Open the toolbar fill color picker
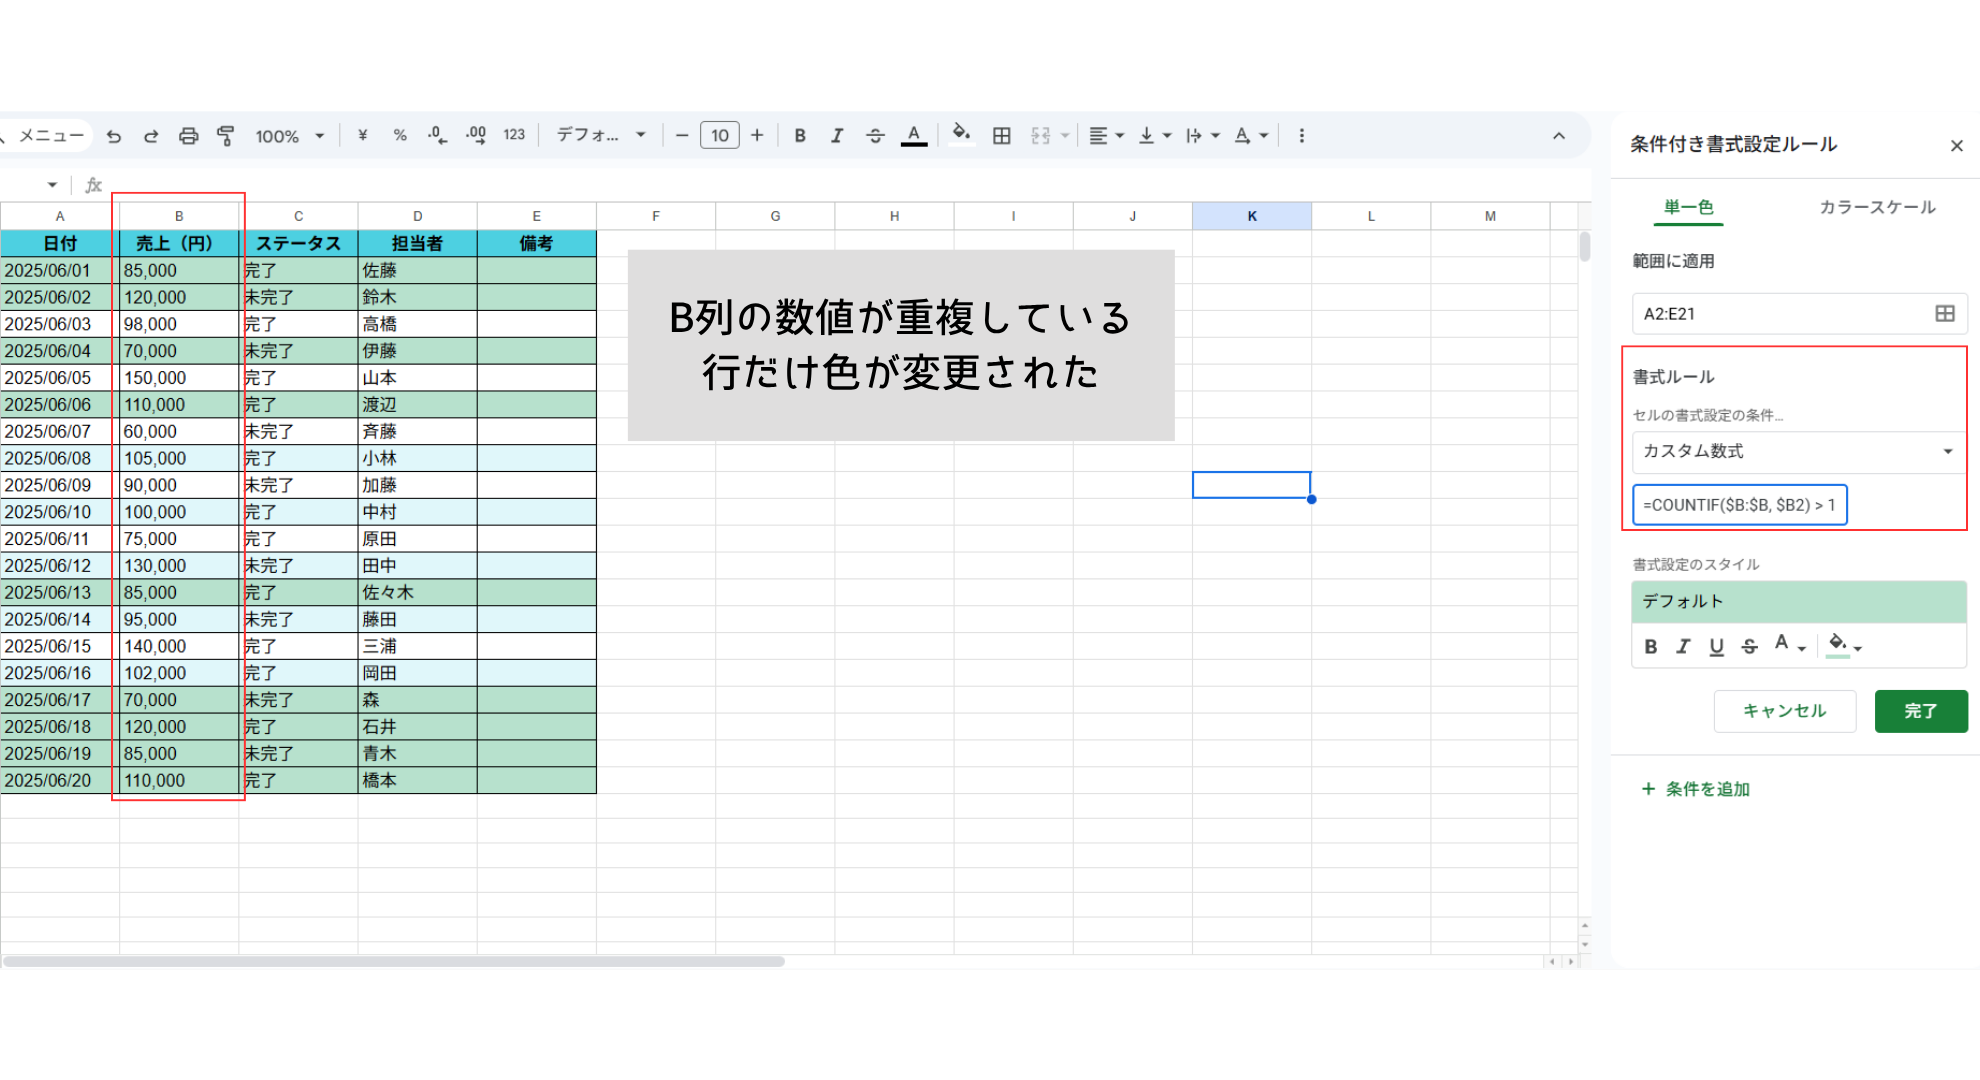The height and width of the screenshot is (1080, 1980). 961,135
